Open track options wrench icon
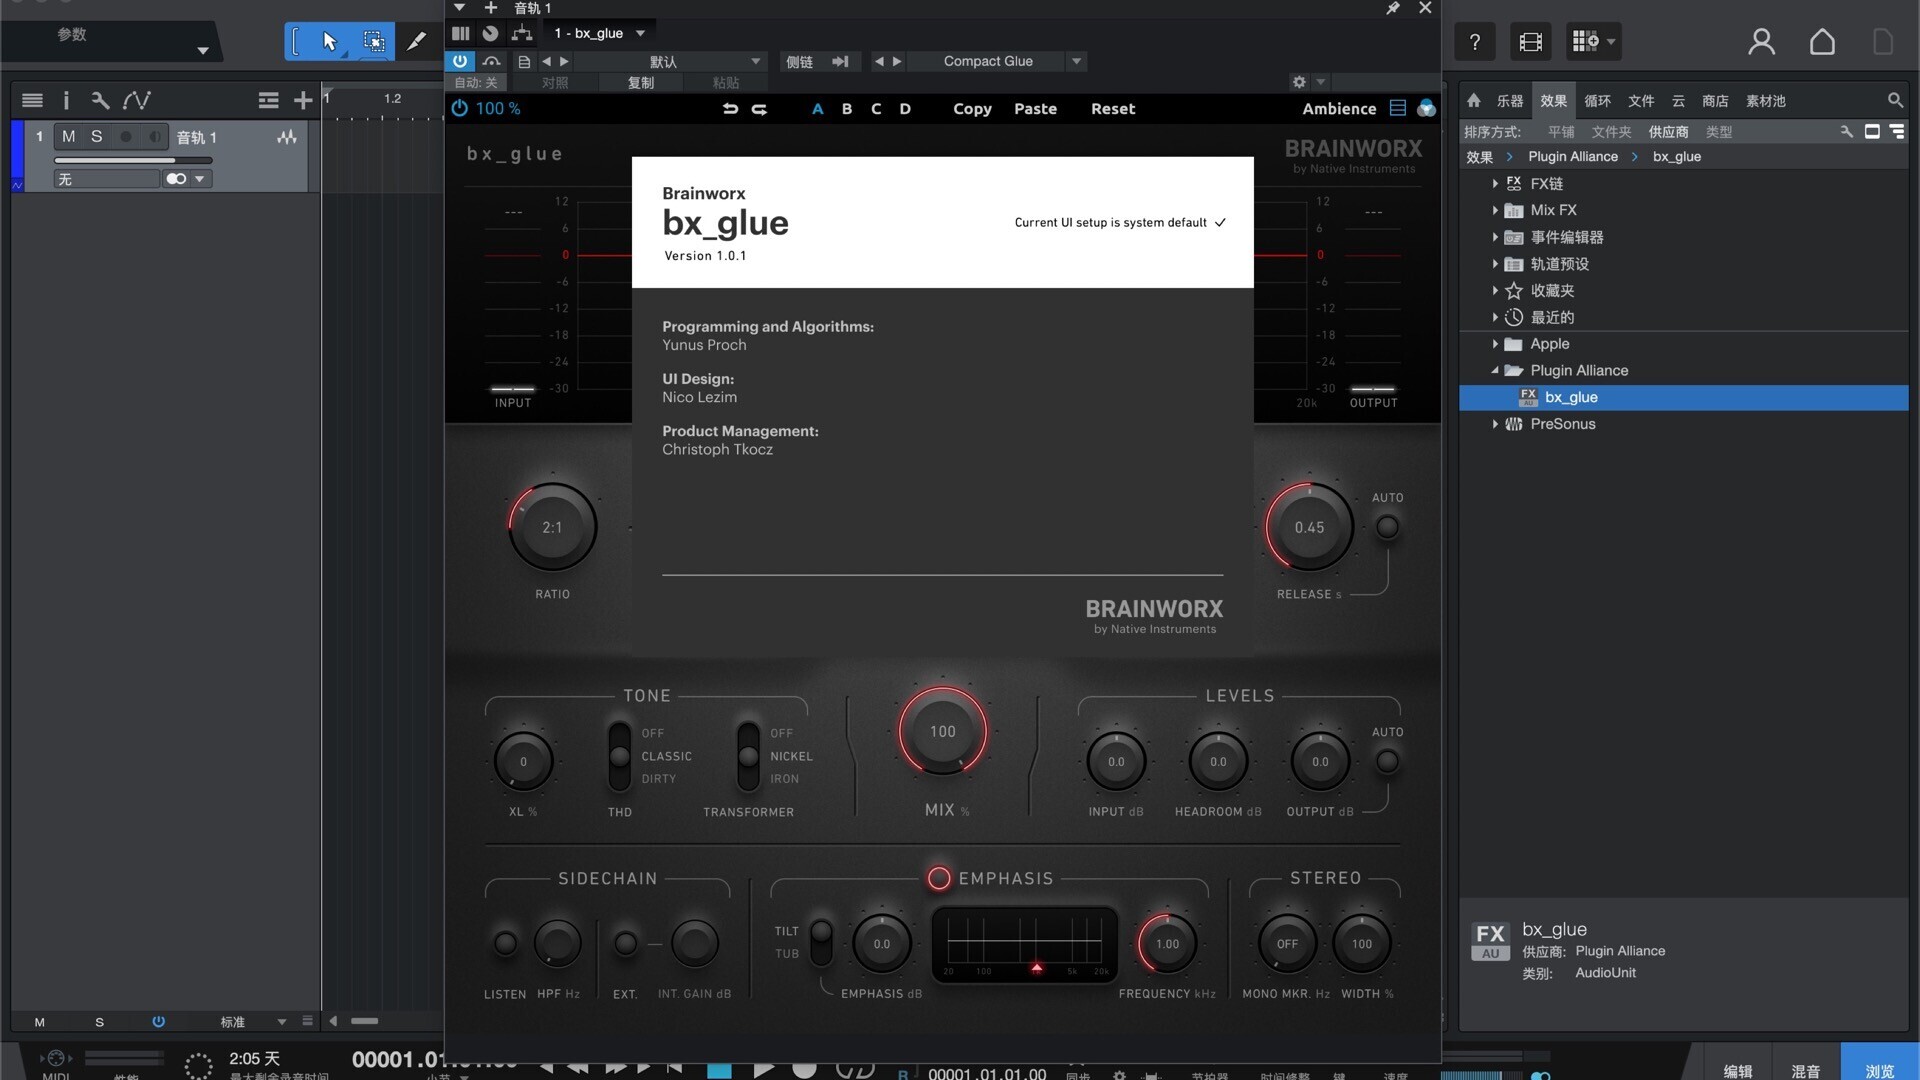Viewport: 1920px width, 1080px height. 100,100
